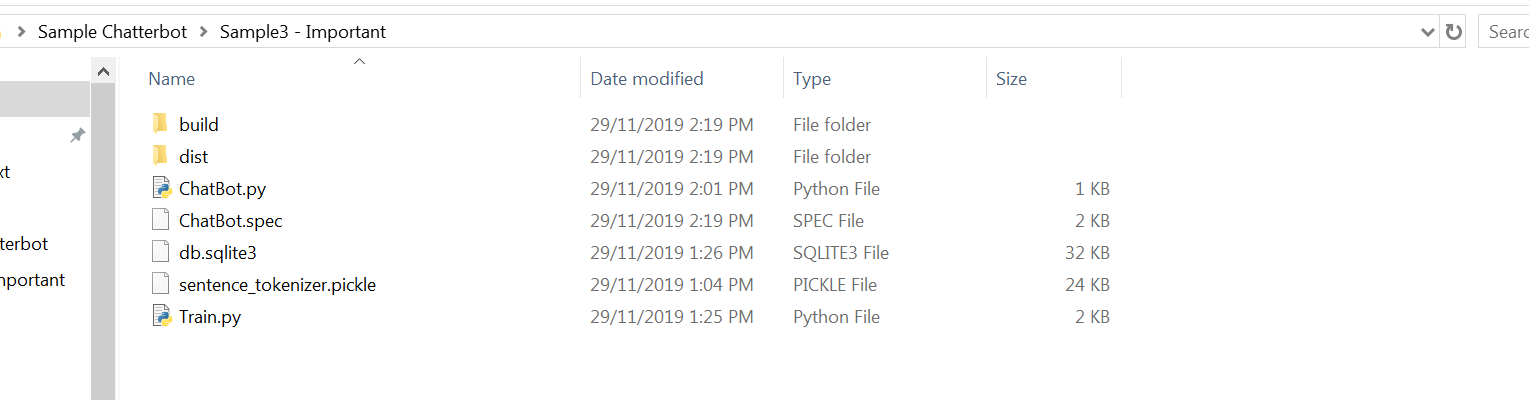Viewport: 1529px width, 400px height.
Task: Expand the chevron after Sample Chatterbot breadcrumb
Action: tap(203, 32)
